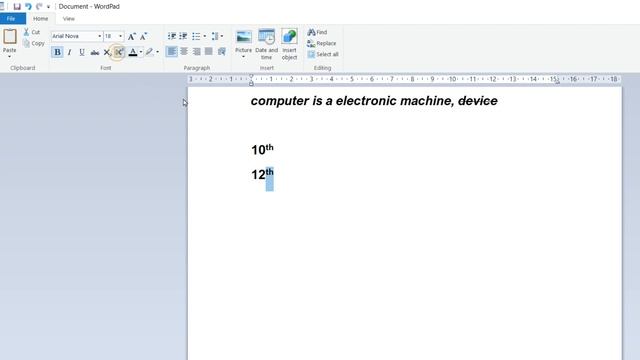Open the font family dropdown arrow

point(100,36)
